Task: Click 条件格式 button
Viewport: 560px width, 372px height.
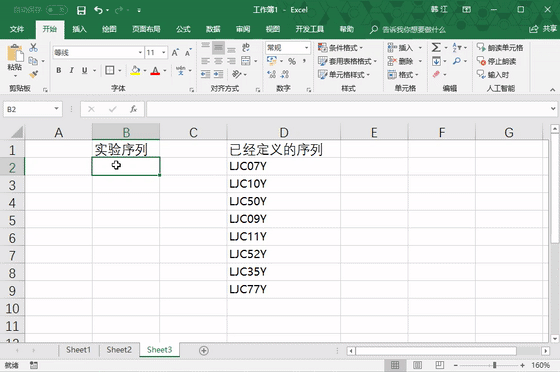Action: (340, 47)
